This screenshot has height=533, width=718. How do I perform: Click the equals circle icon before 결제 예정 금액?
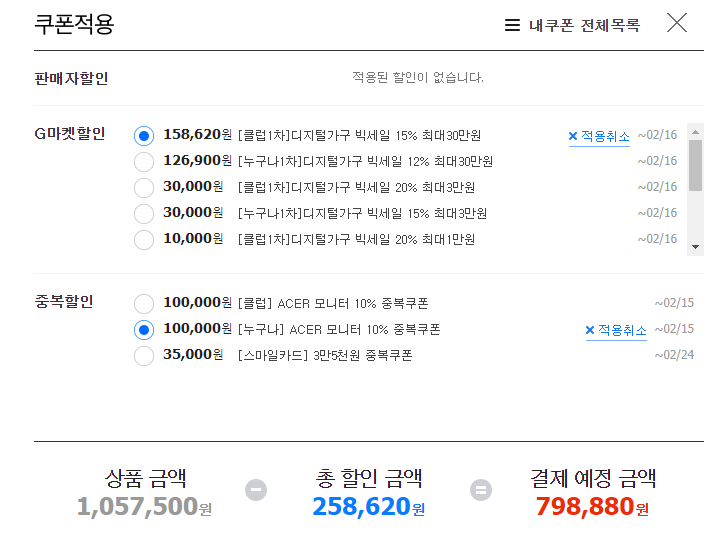pos(481,490)
